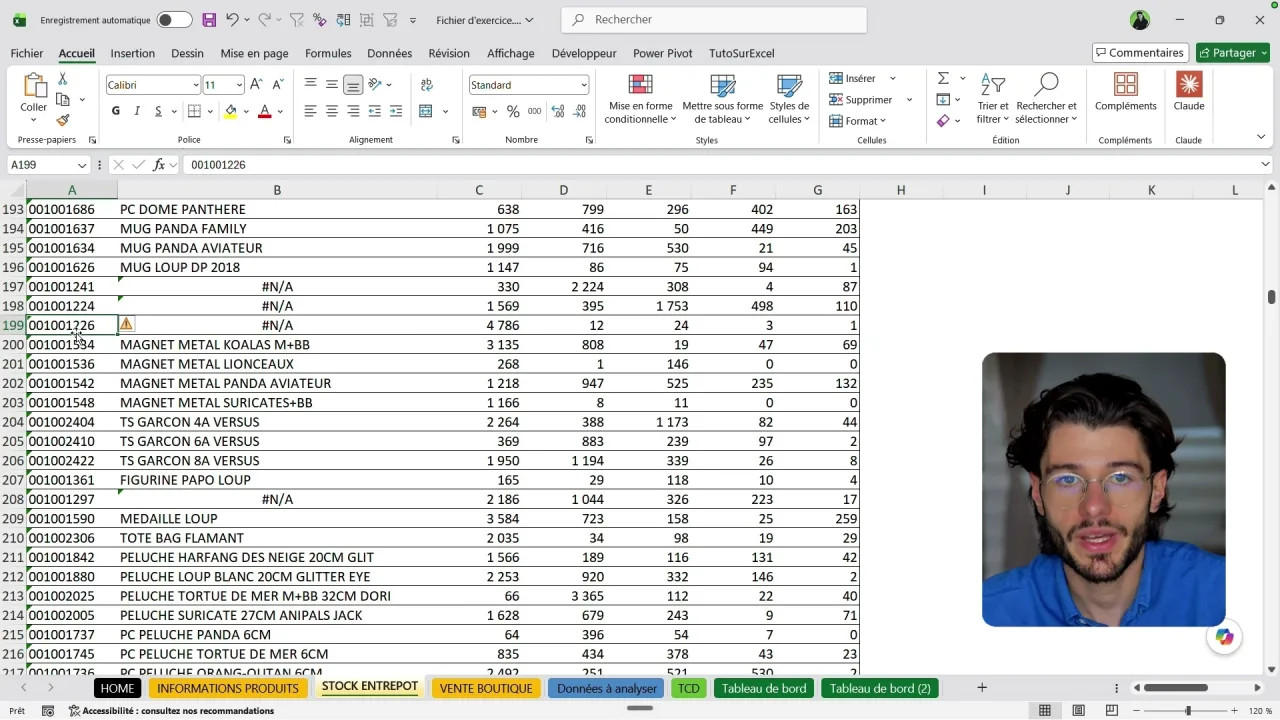This screenshot has width=1280, height=720.
Task: Switch to the Données ribbon tab
Action: [389, 53]
